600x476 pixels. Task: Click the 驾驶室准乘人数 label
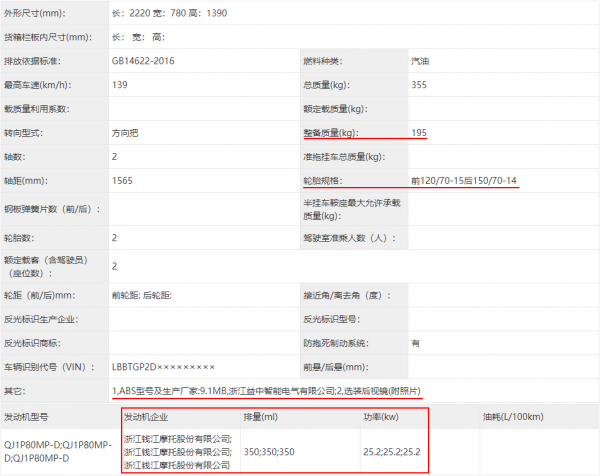[349, 238]
